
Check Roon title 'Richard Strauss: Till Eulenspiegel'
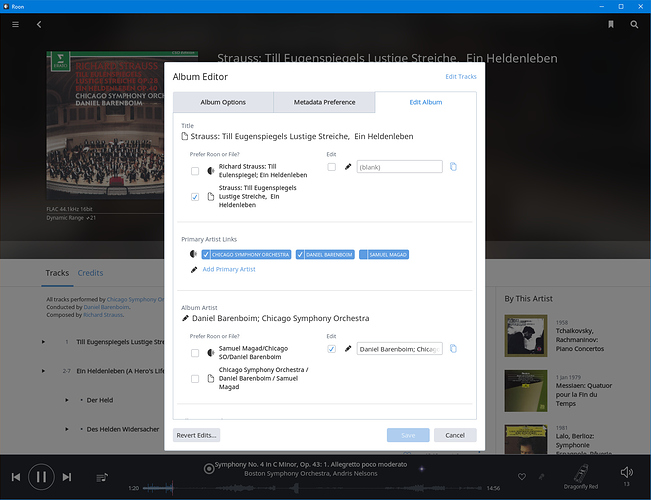pos(195,171)
